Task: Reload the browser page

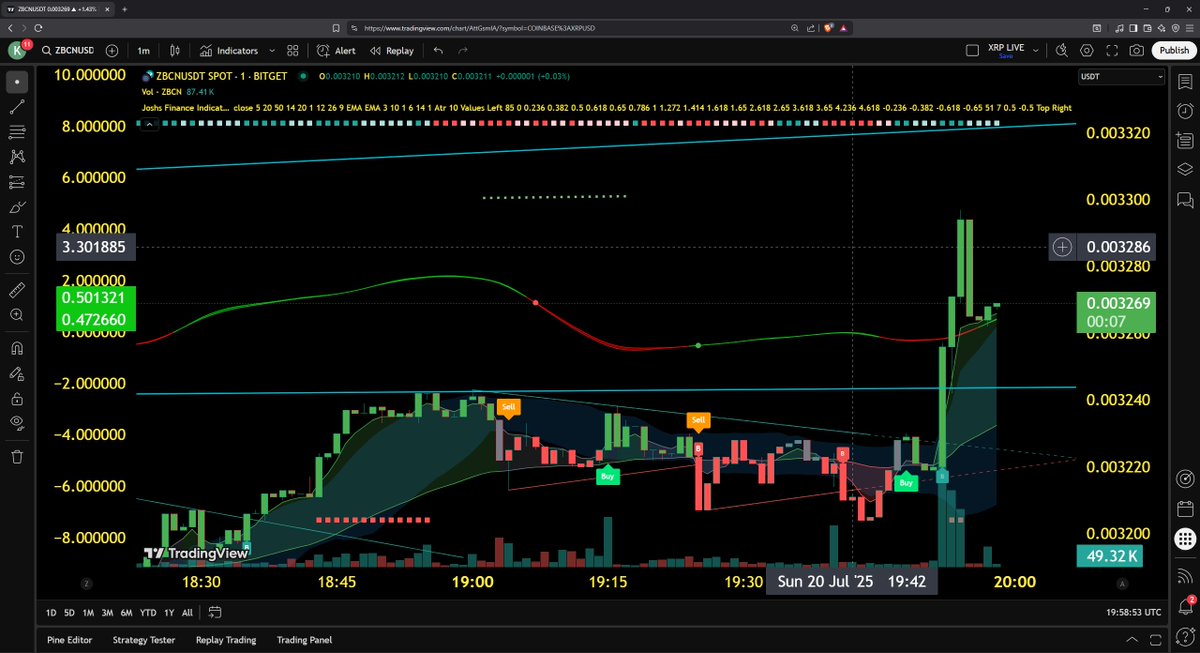Action: click(38, 28)
